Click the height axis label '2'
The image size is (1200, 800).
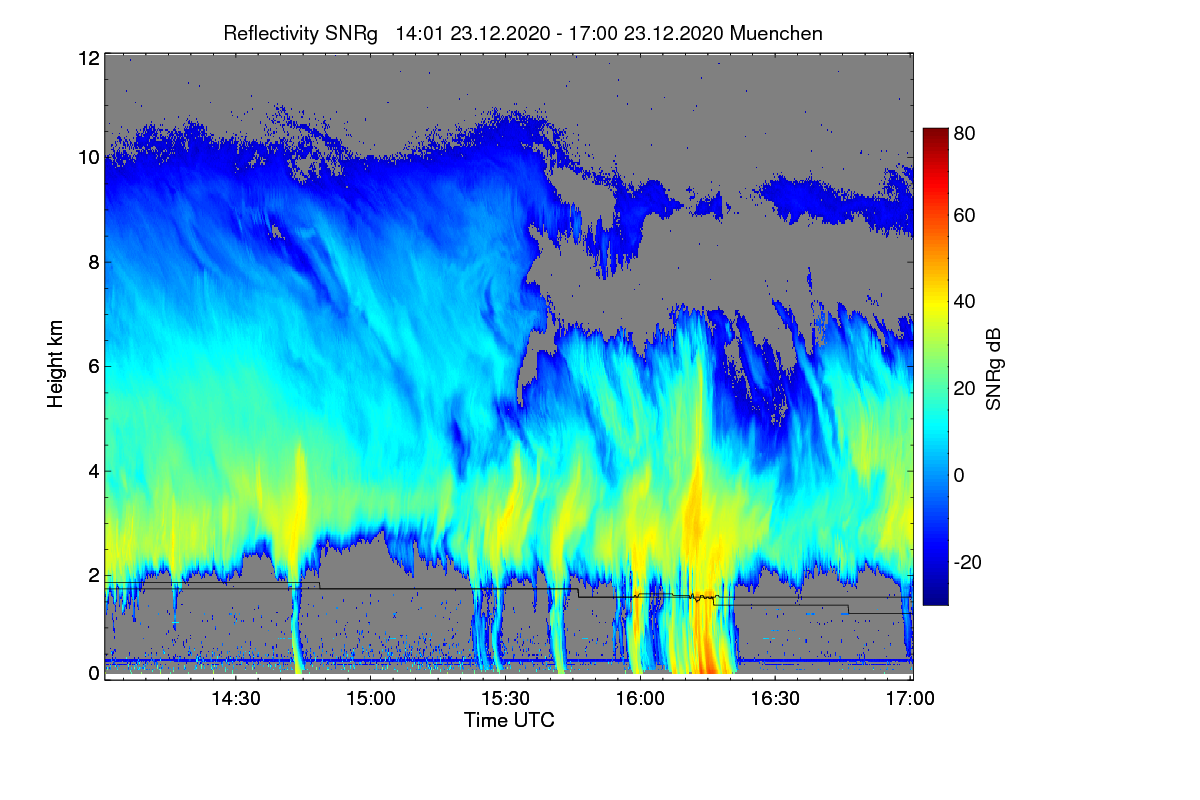coord(94,575)
